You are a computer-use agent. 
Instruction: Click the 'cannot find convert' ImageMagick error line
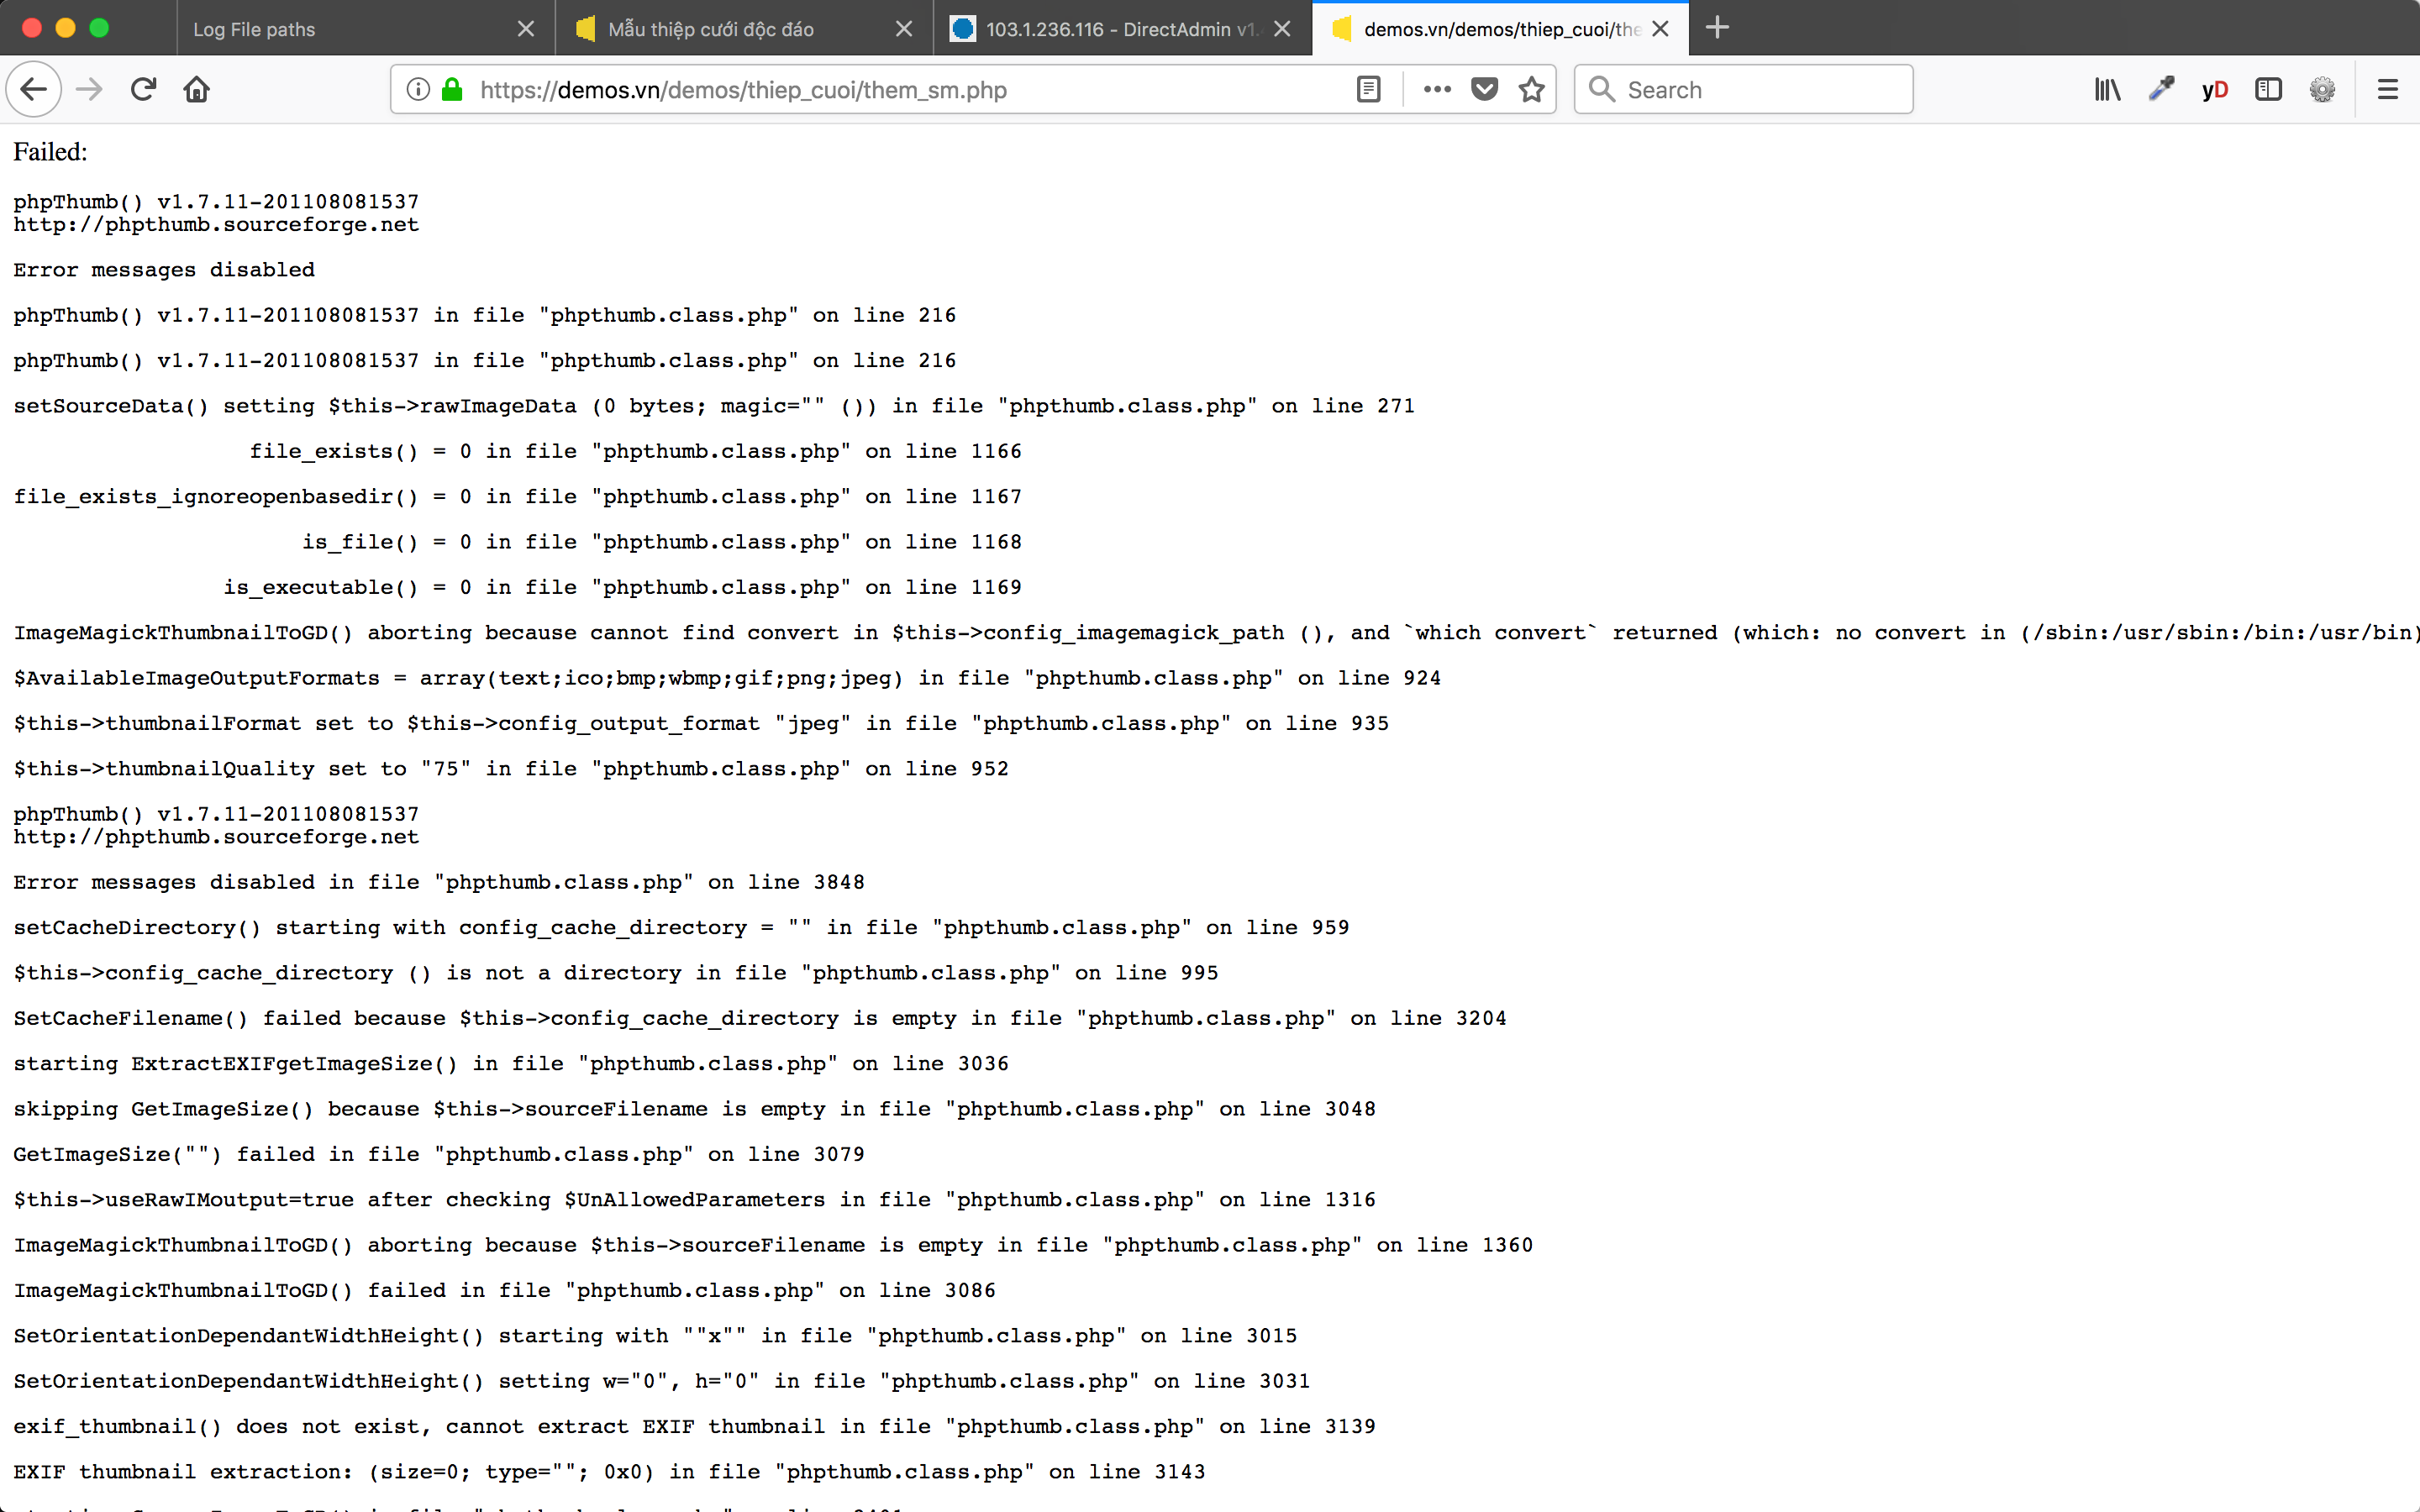(x=1216, y=633)
